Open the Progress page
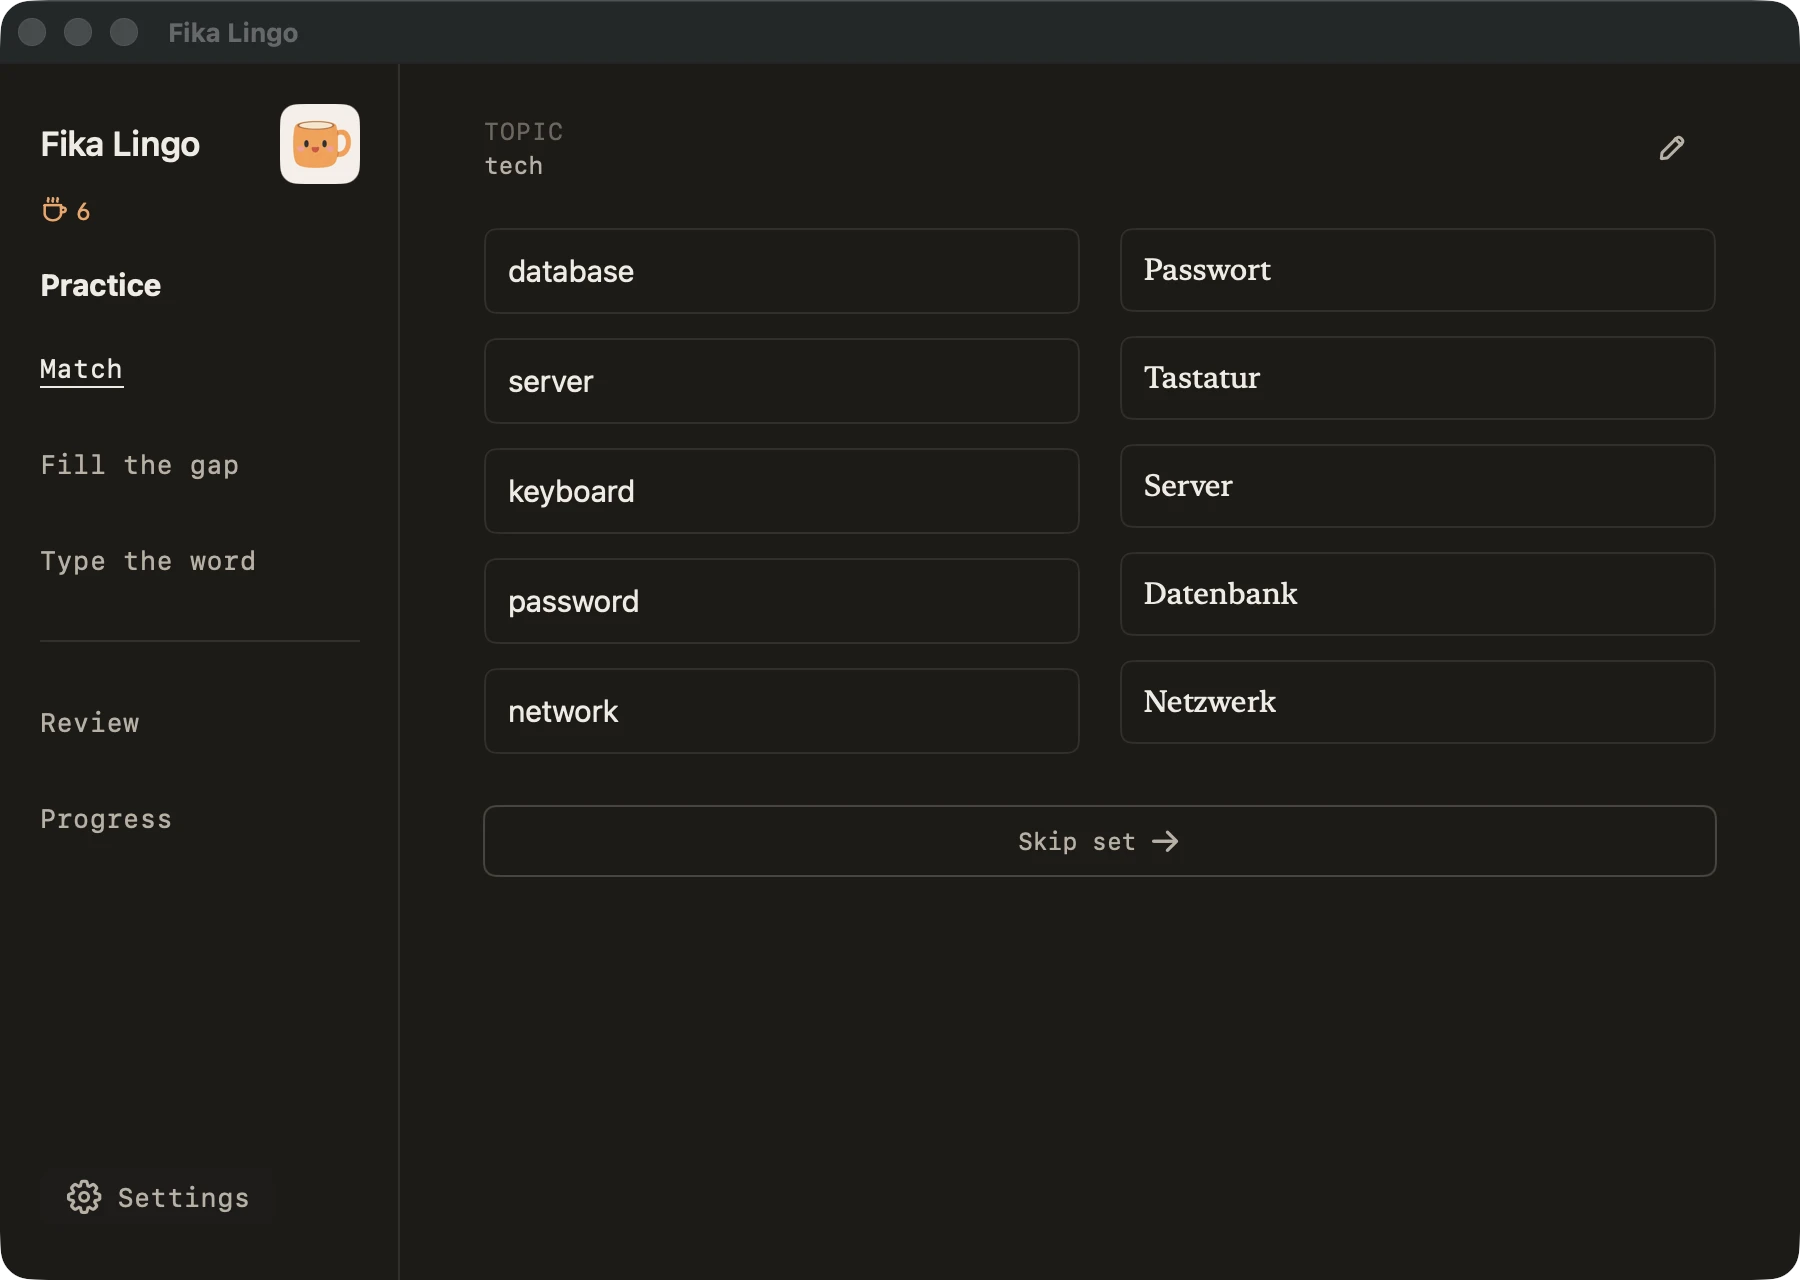 click(106, 819)
